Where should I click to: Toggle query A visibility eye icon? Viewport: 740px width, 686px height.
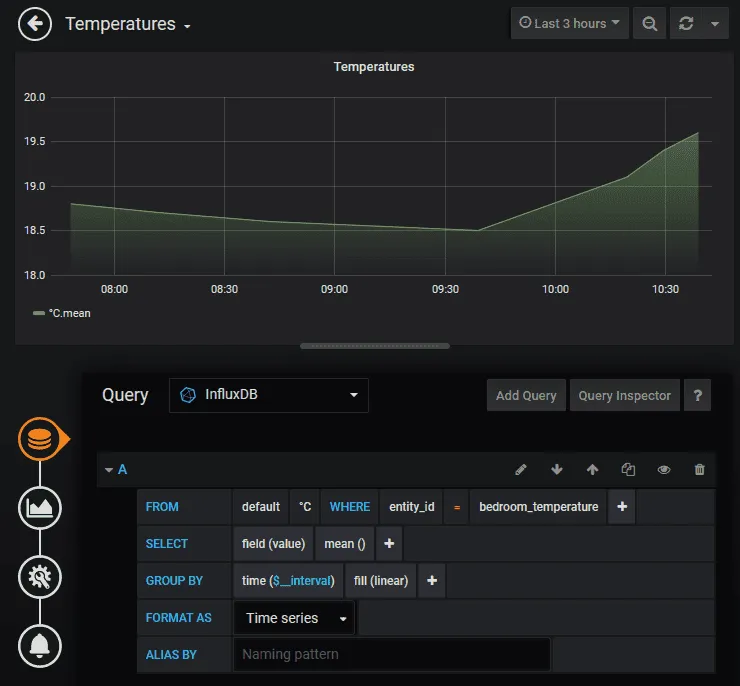664,469
